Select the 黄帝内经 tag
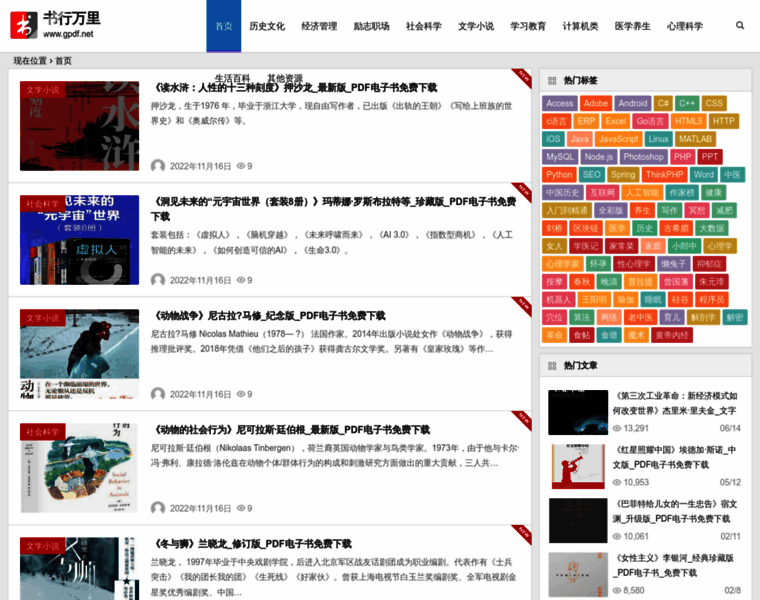 pyautogui.click(x=672, y=335)
